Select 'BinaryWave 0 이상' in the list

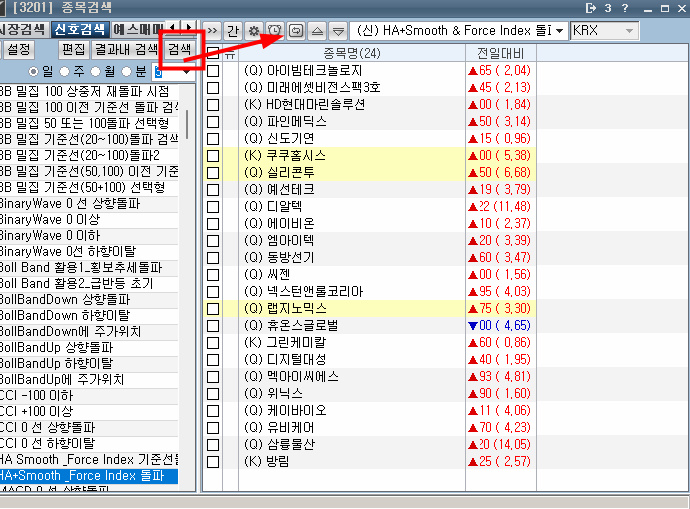click(89, 220)
